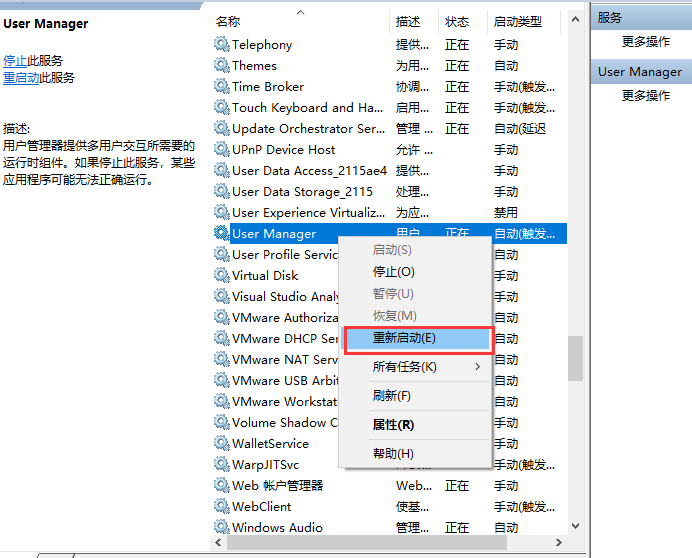Screen dimensions: 692x558
Task: Click the 重启动 link for this service
Action: 21,78
